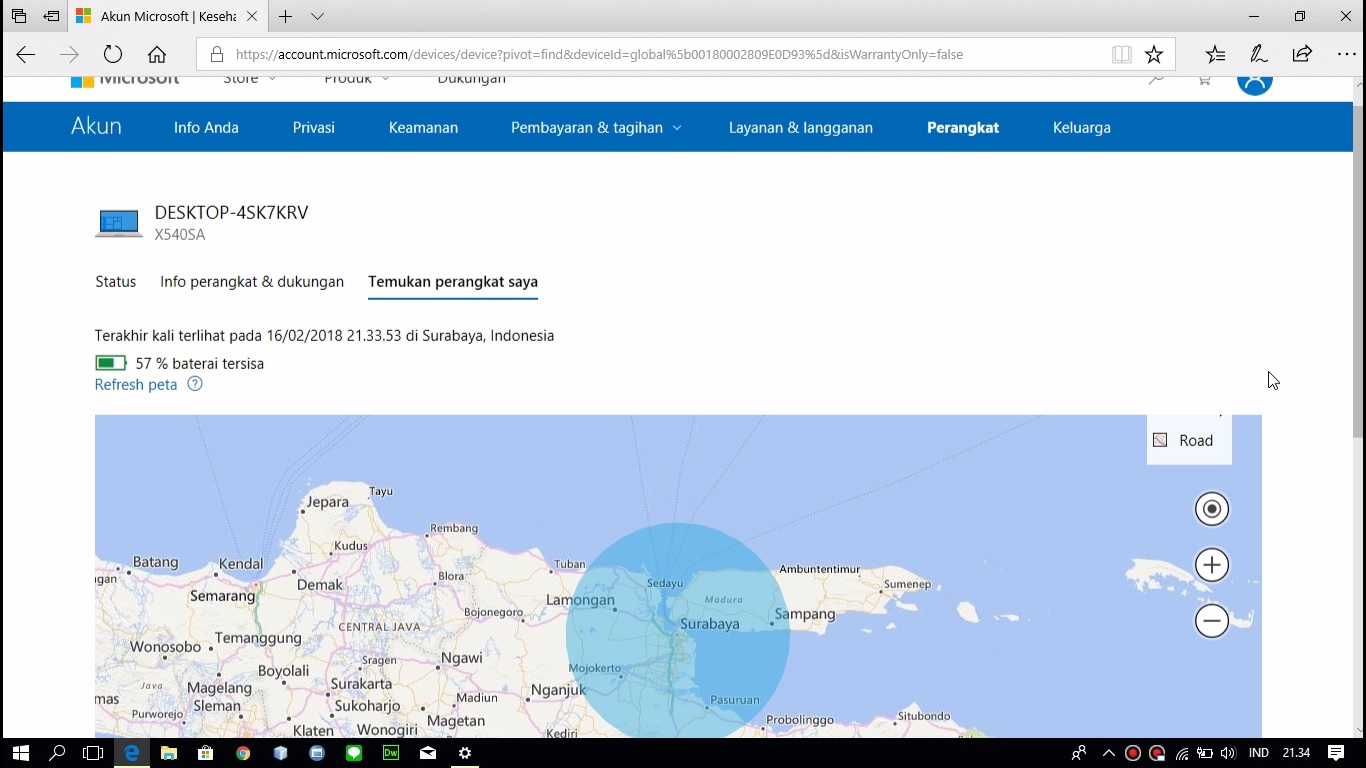
Task: Click the Refresh peta link
Action: coord(136,385)
